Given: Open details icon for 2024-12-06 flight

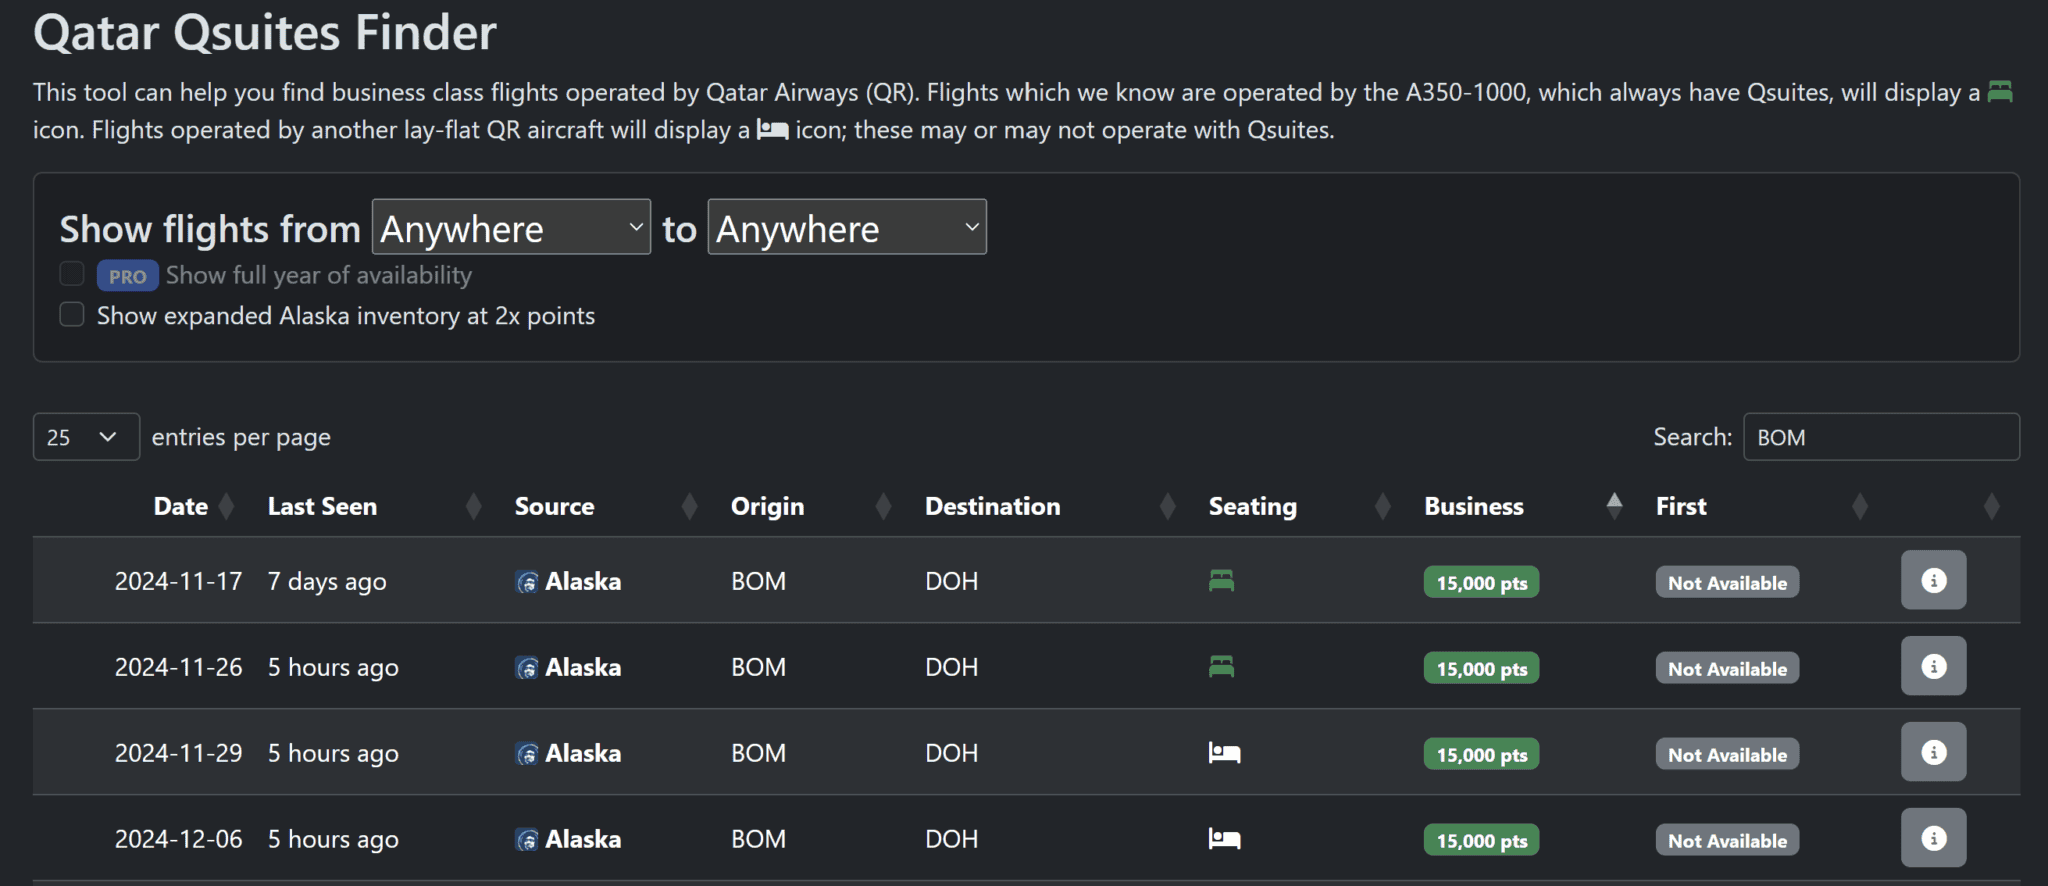Looking at the screenshot, I should [x=1933, y=838].
